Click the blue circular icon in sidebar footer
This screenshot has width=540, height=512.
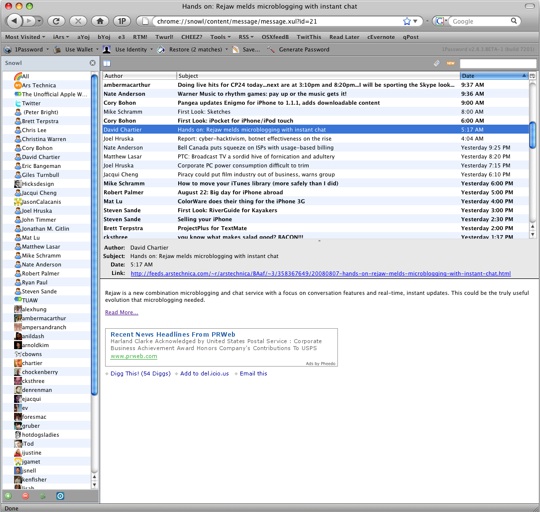click(60, 496)
